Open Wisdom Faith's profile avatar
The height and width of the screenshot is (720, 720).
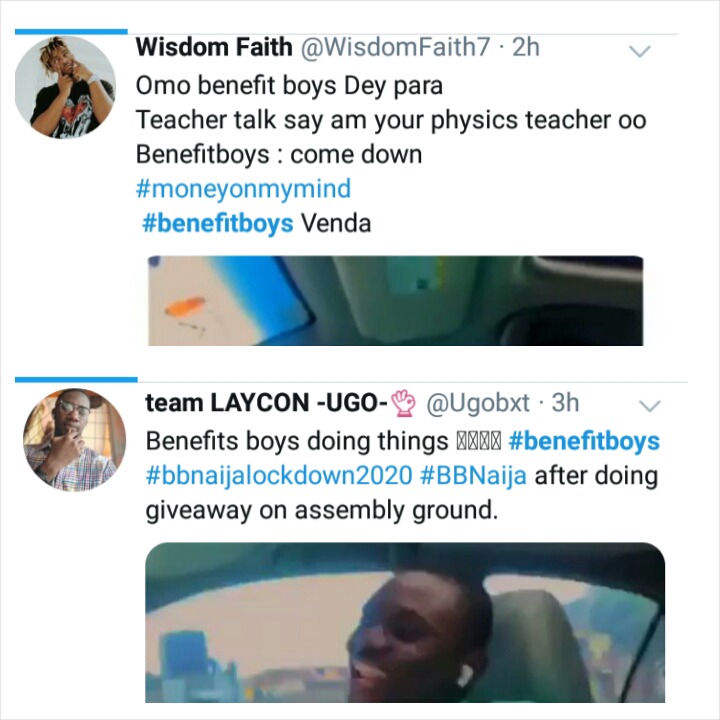click(x=65, y=87)
